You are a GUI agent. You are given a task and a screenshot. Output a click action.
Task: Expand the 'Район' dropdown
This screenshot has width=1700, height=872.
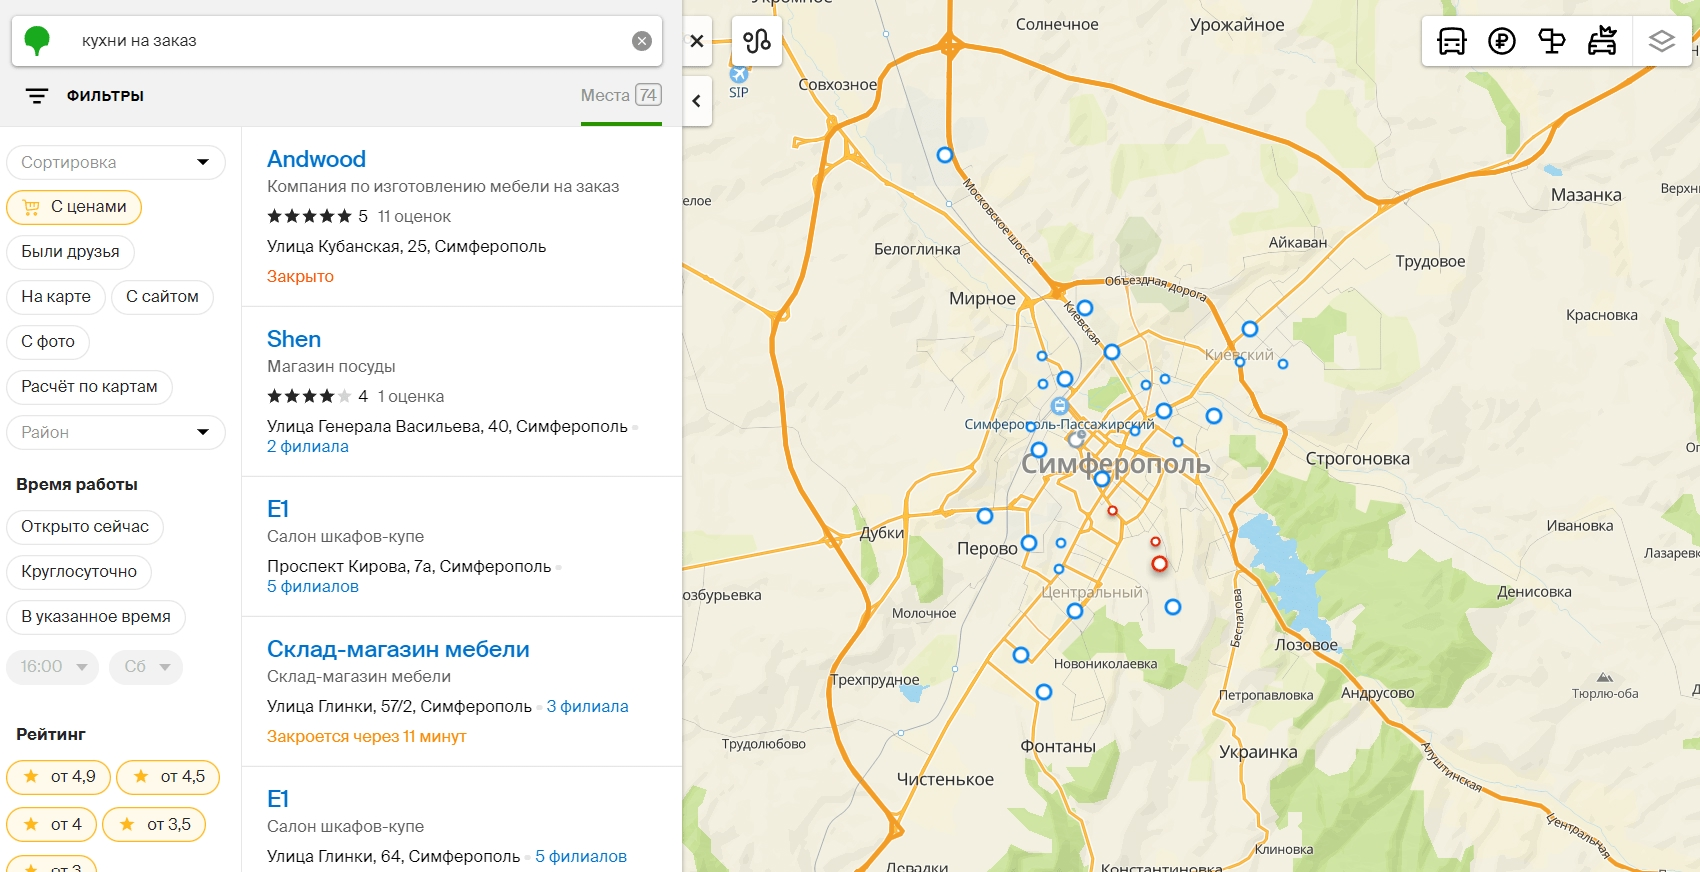click(116, 432)
